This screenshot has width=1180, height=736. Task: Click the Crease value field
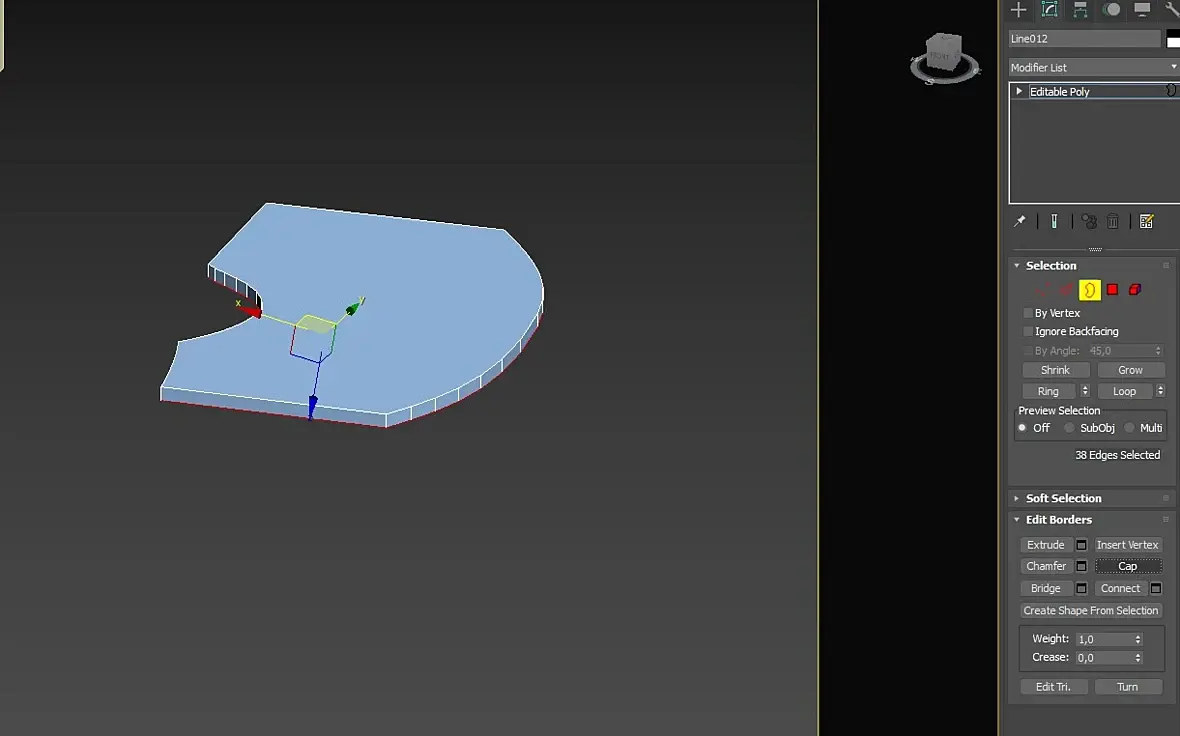(x=1103, y=658)
